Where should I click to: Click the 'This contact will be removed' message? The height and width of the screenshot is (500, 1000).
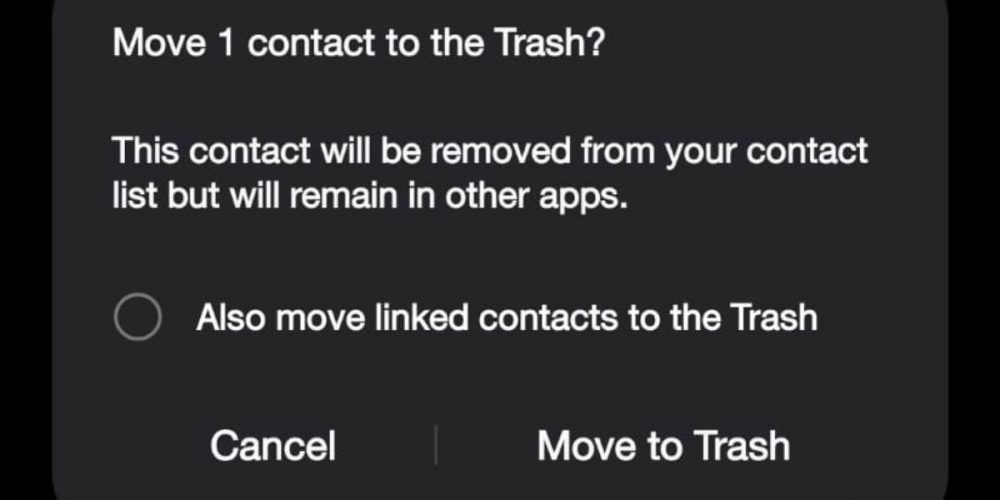pos(489,152)
